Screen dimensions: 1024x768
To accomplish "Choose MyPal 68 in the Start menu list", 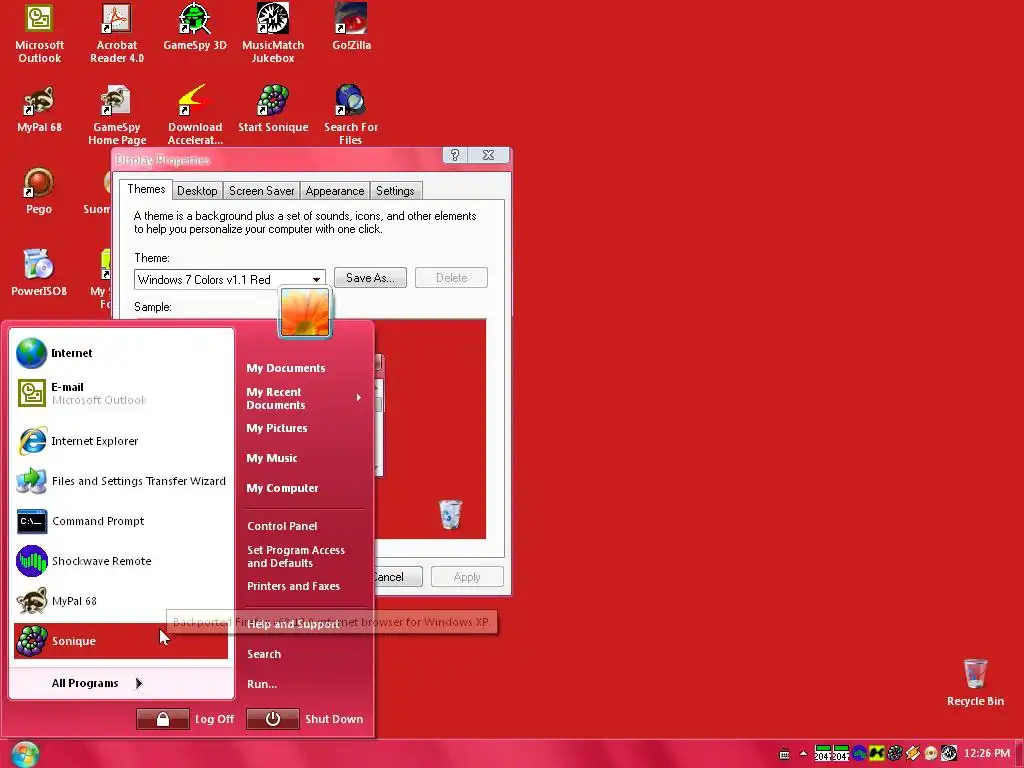I will (x=121, y=601).
